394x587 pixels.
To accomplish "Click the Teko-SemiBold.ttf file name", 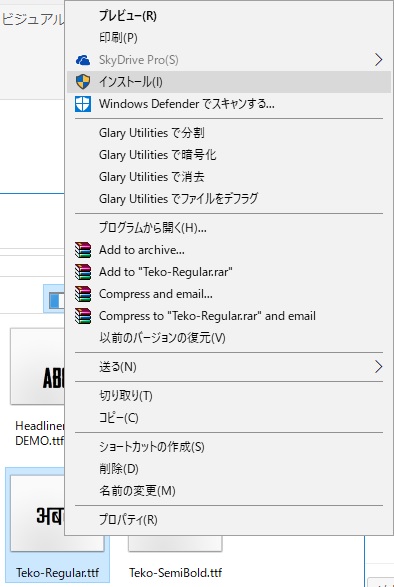I will point(175,573).
